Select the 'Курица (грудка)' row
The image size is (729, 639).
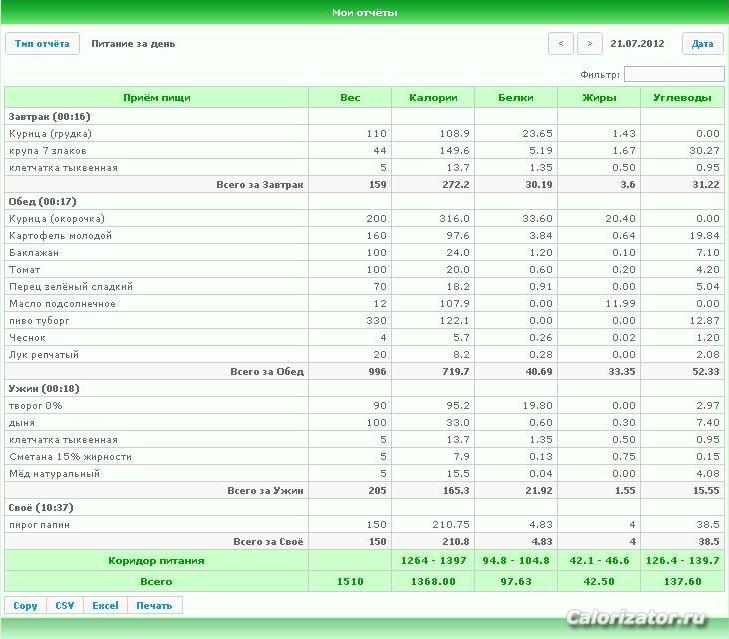(x=364, y=133)
